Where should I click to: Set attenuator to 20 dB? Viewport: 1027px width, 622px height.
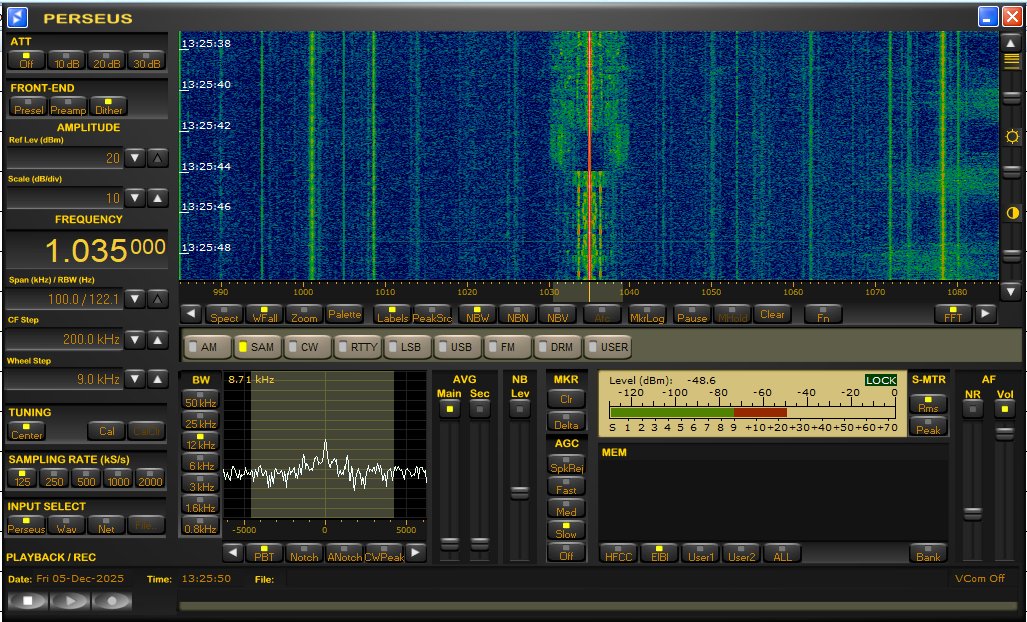pyautogui.click(x=106, y=60)
